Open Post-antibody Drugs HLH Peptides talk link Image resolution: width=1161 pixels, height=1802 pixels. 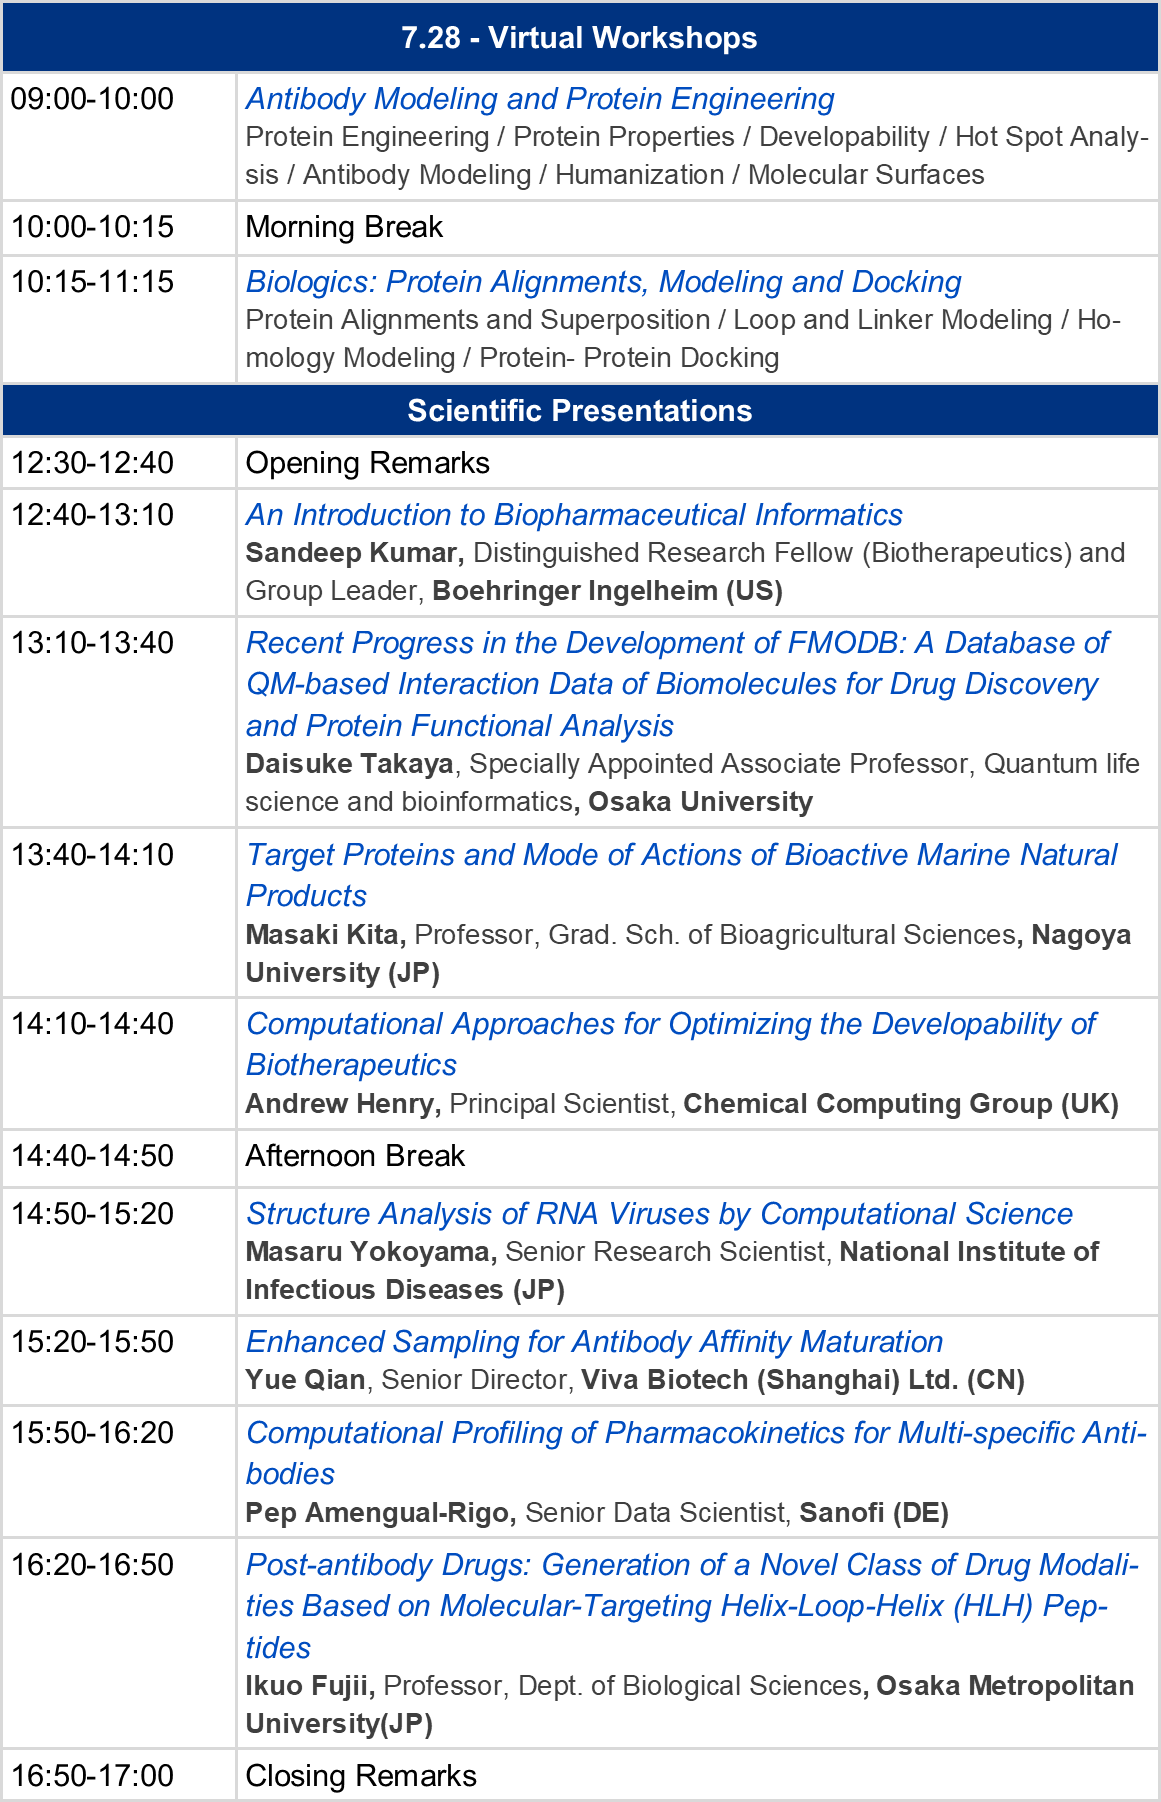[692, 1606]
